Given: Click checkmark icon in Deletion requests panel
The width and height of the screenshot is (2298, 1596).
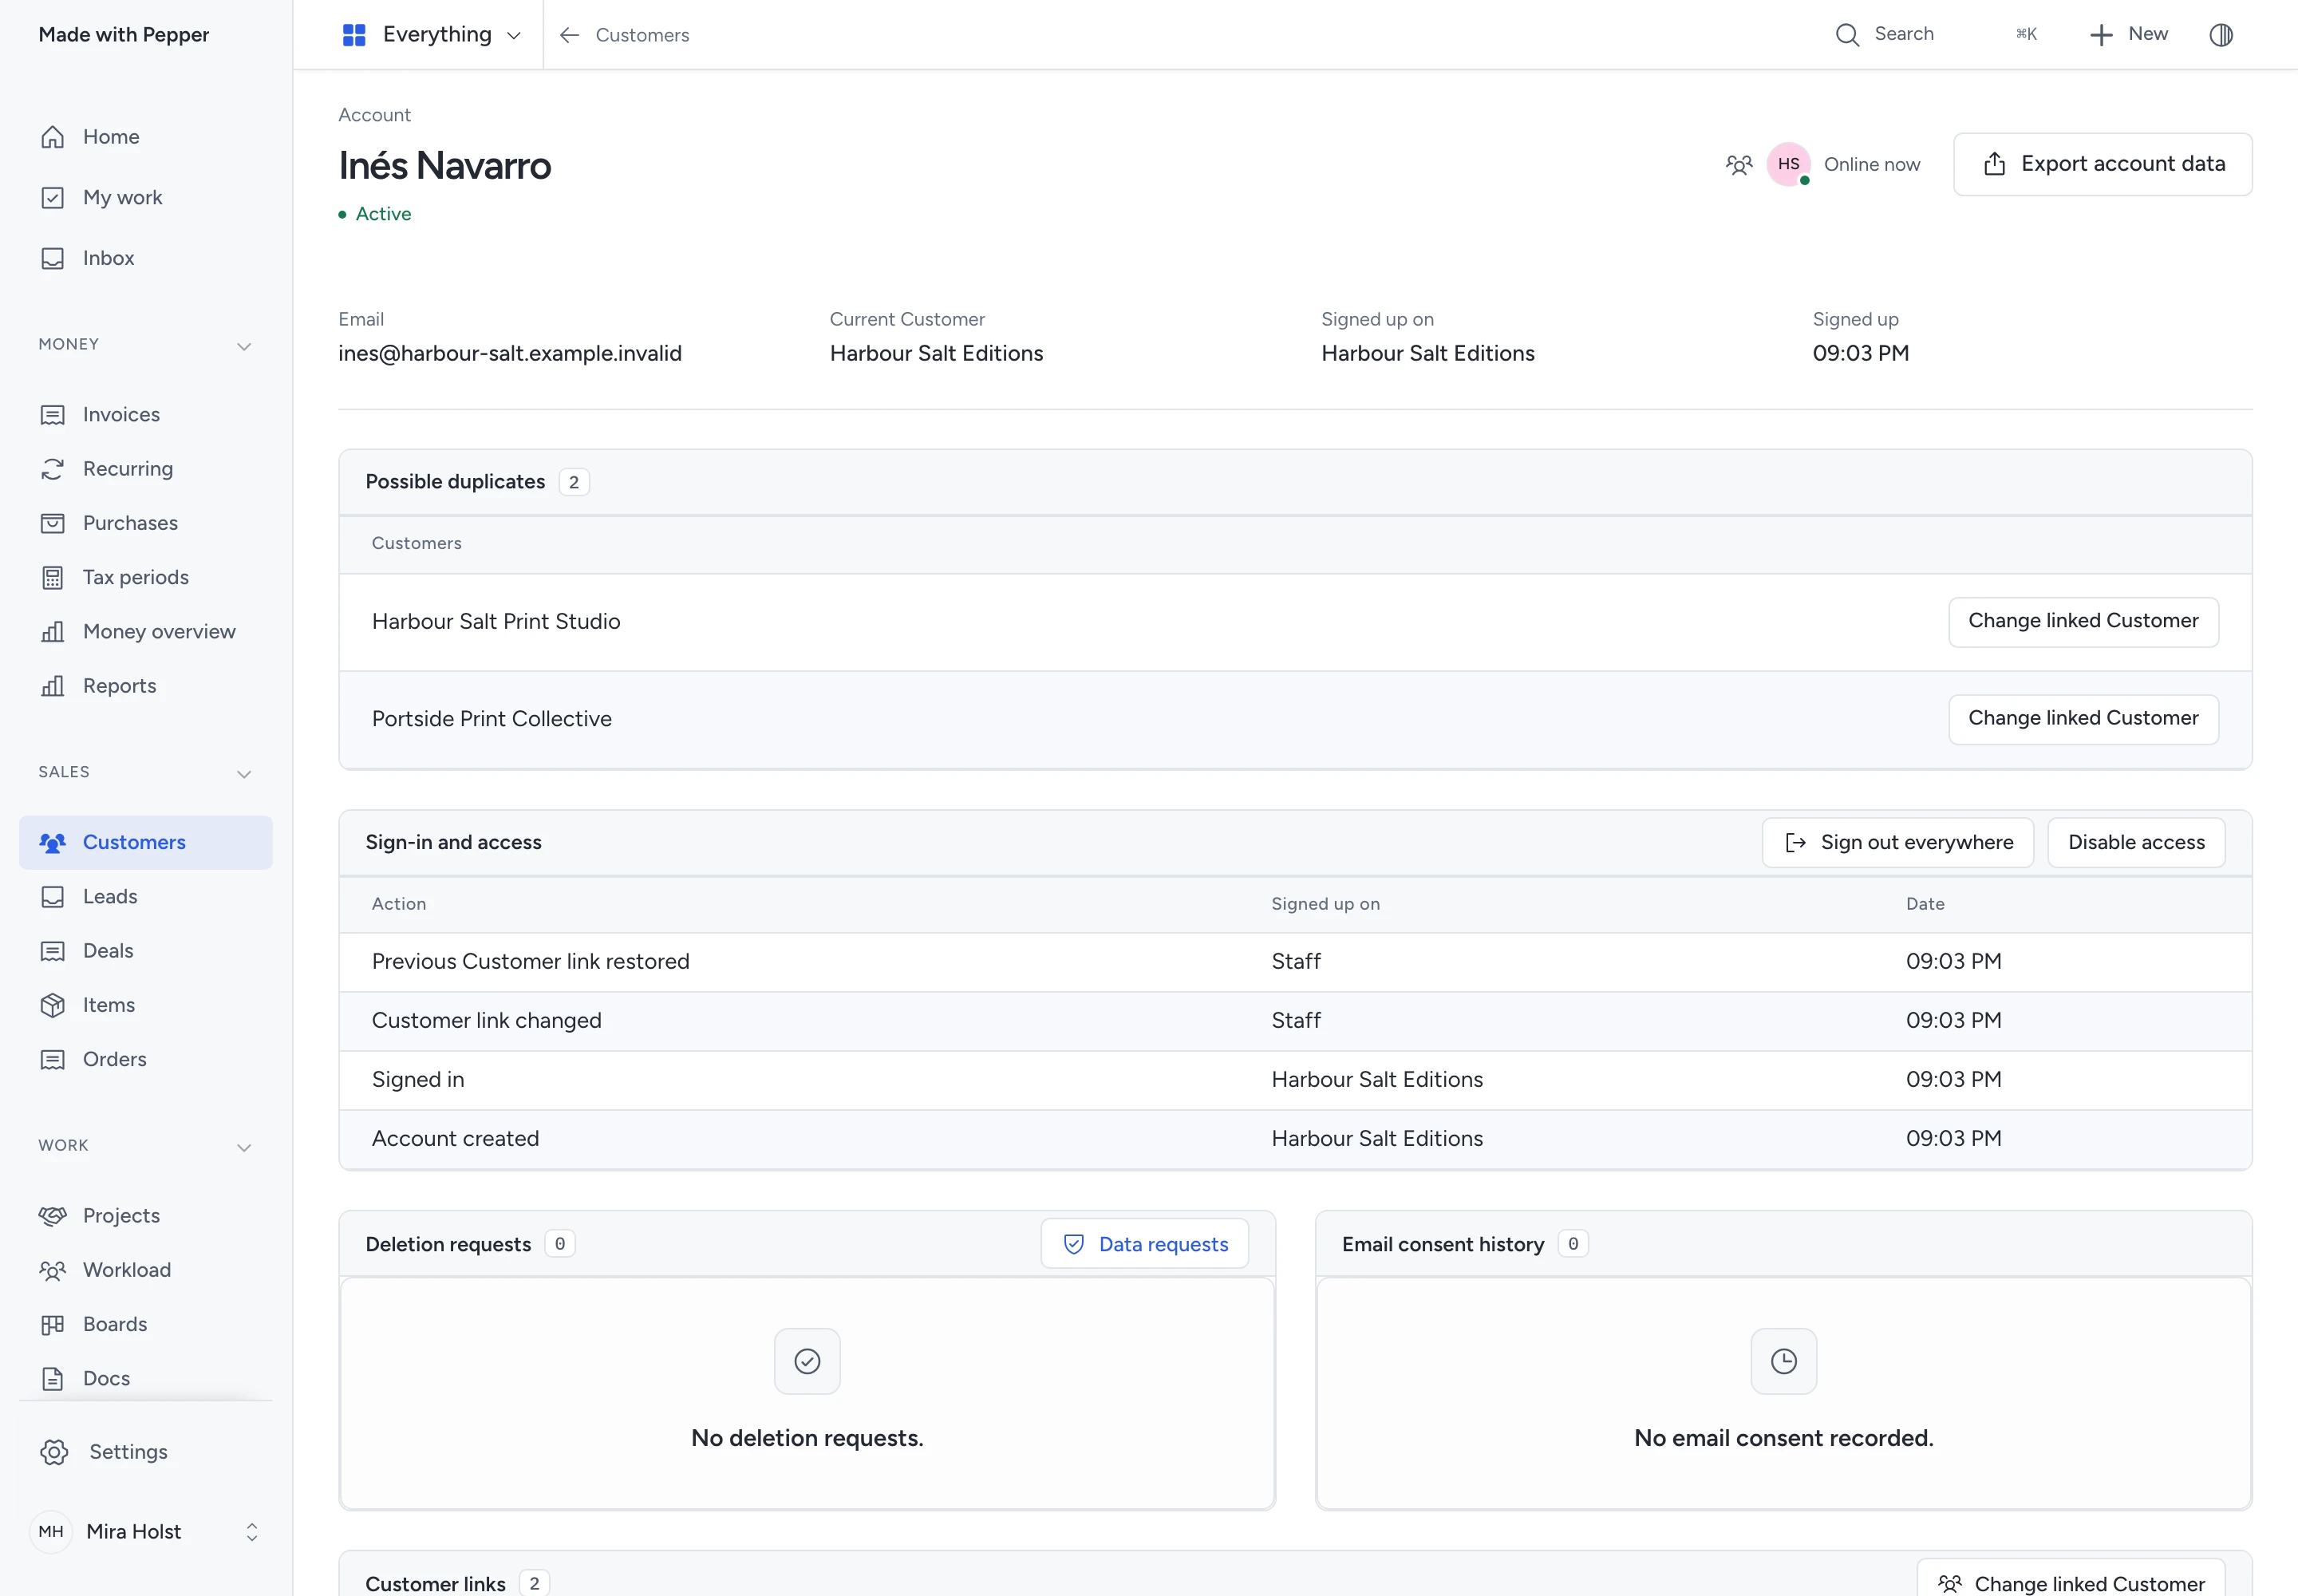Looking at the screenshot, I should [807, 1361].
